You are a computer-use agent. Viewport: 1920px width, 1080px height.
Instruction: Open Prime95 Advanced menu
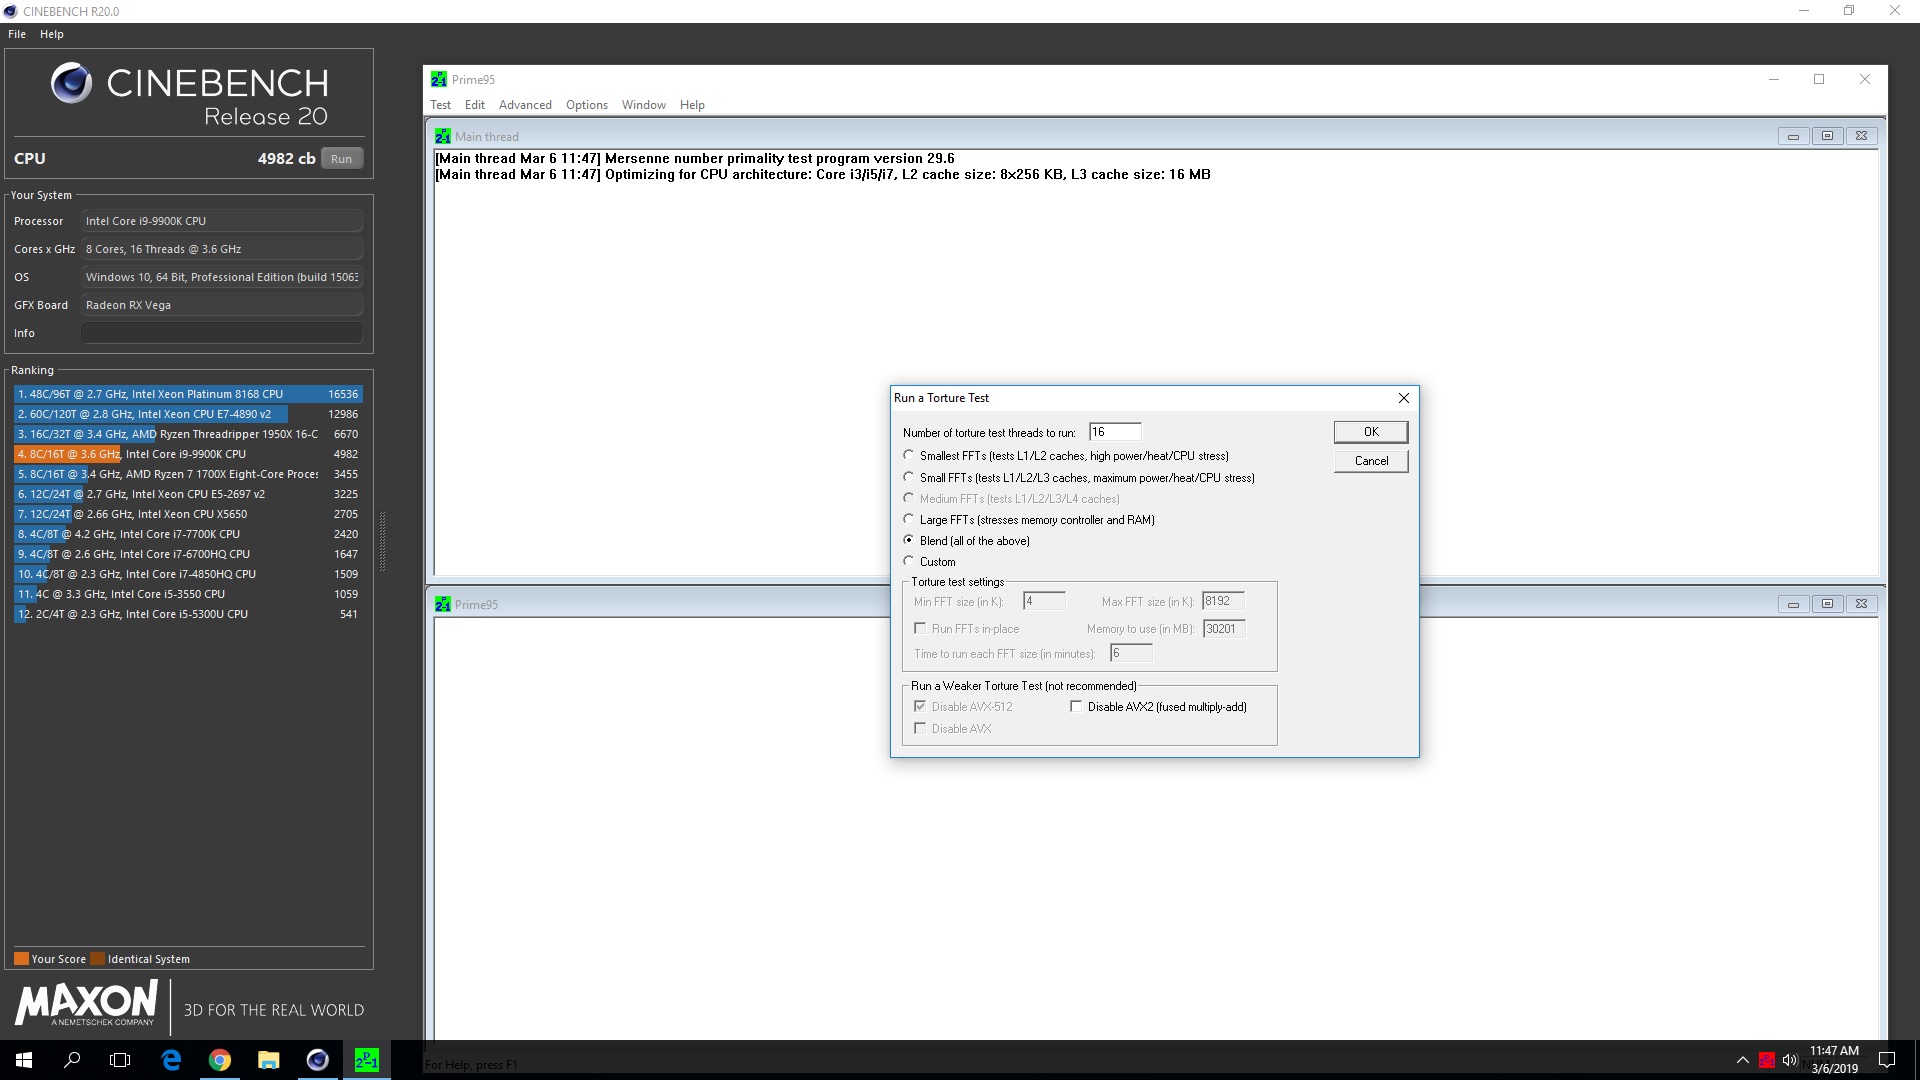525,105
